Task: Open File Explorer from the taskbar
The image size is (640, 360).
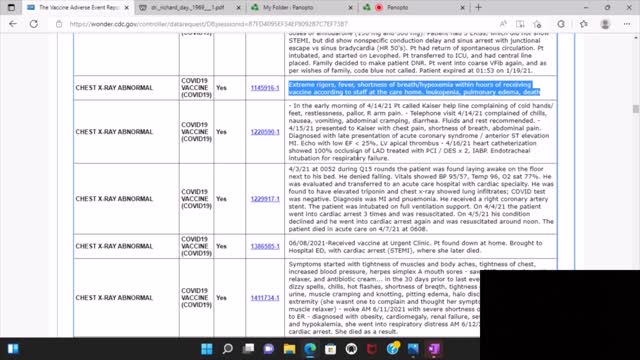Action: click(x=289, y=349)
